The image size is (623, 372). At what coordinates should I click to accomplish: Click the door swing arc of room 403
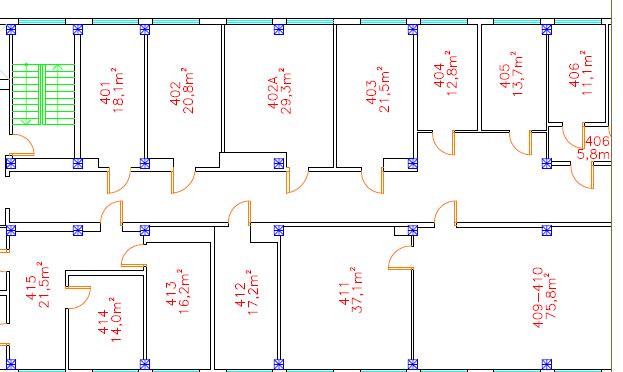tap(373, 181)
